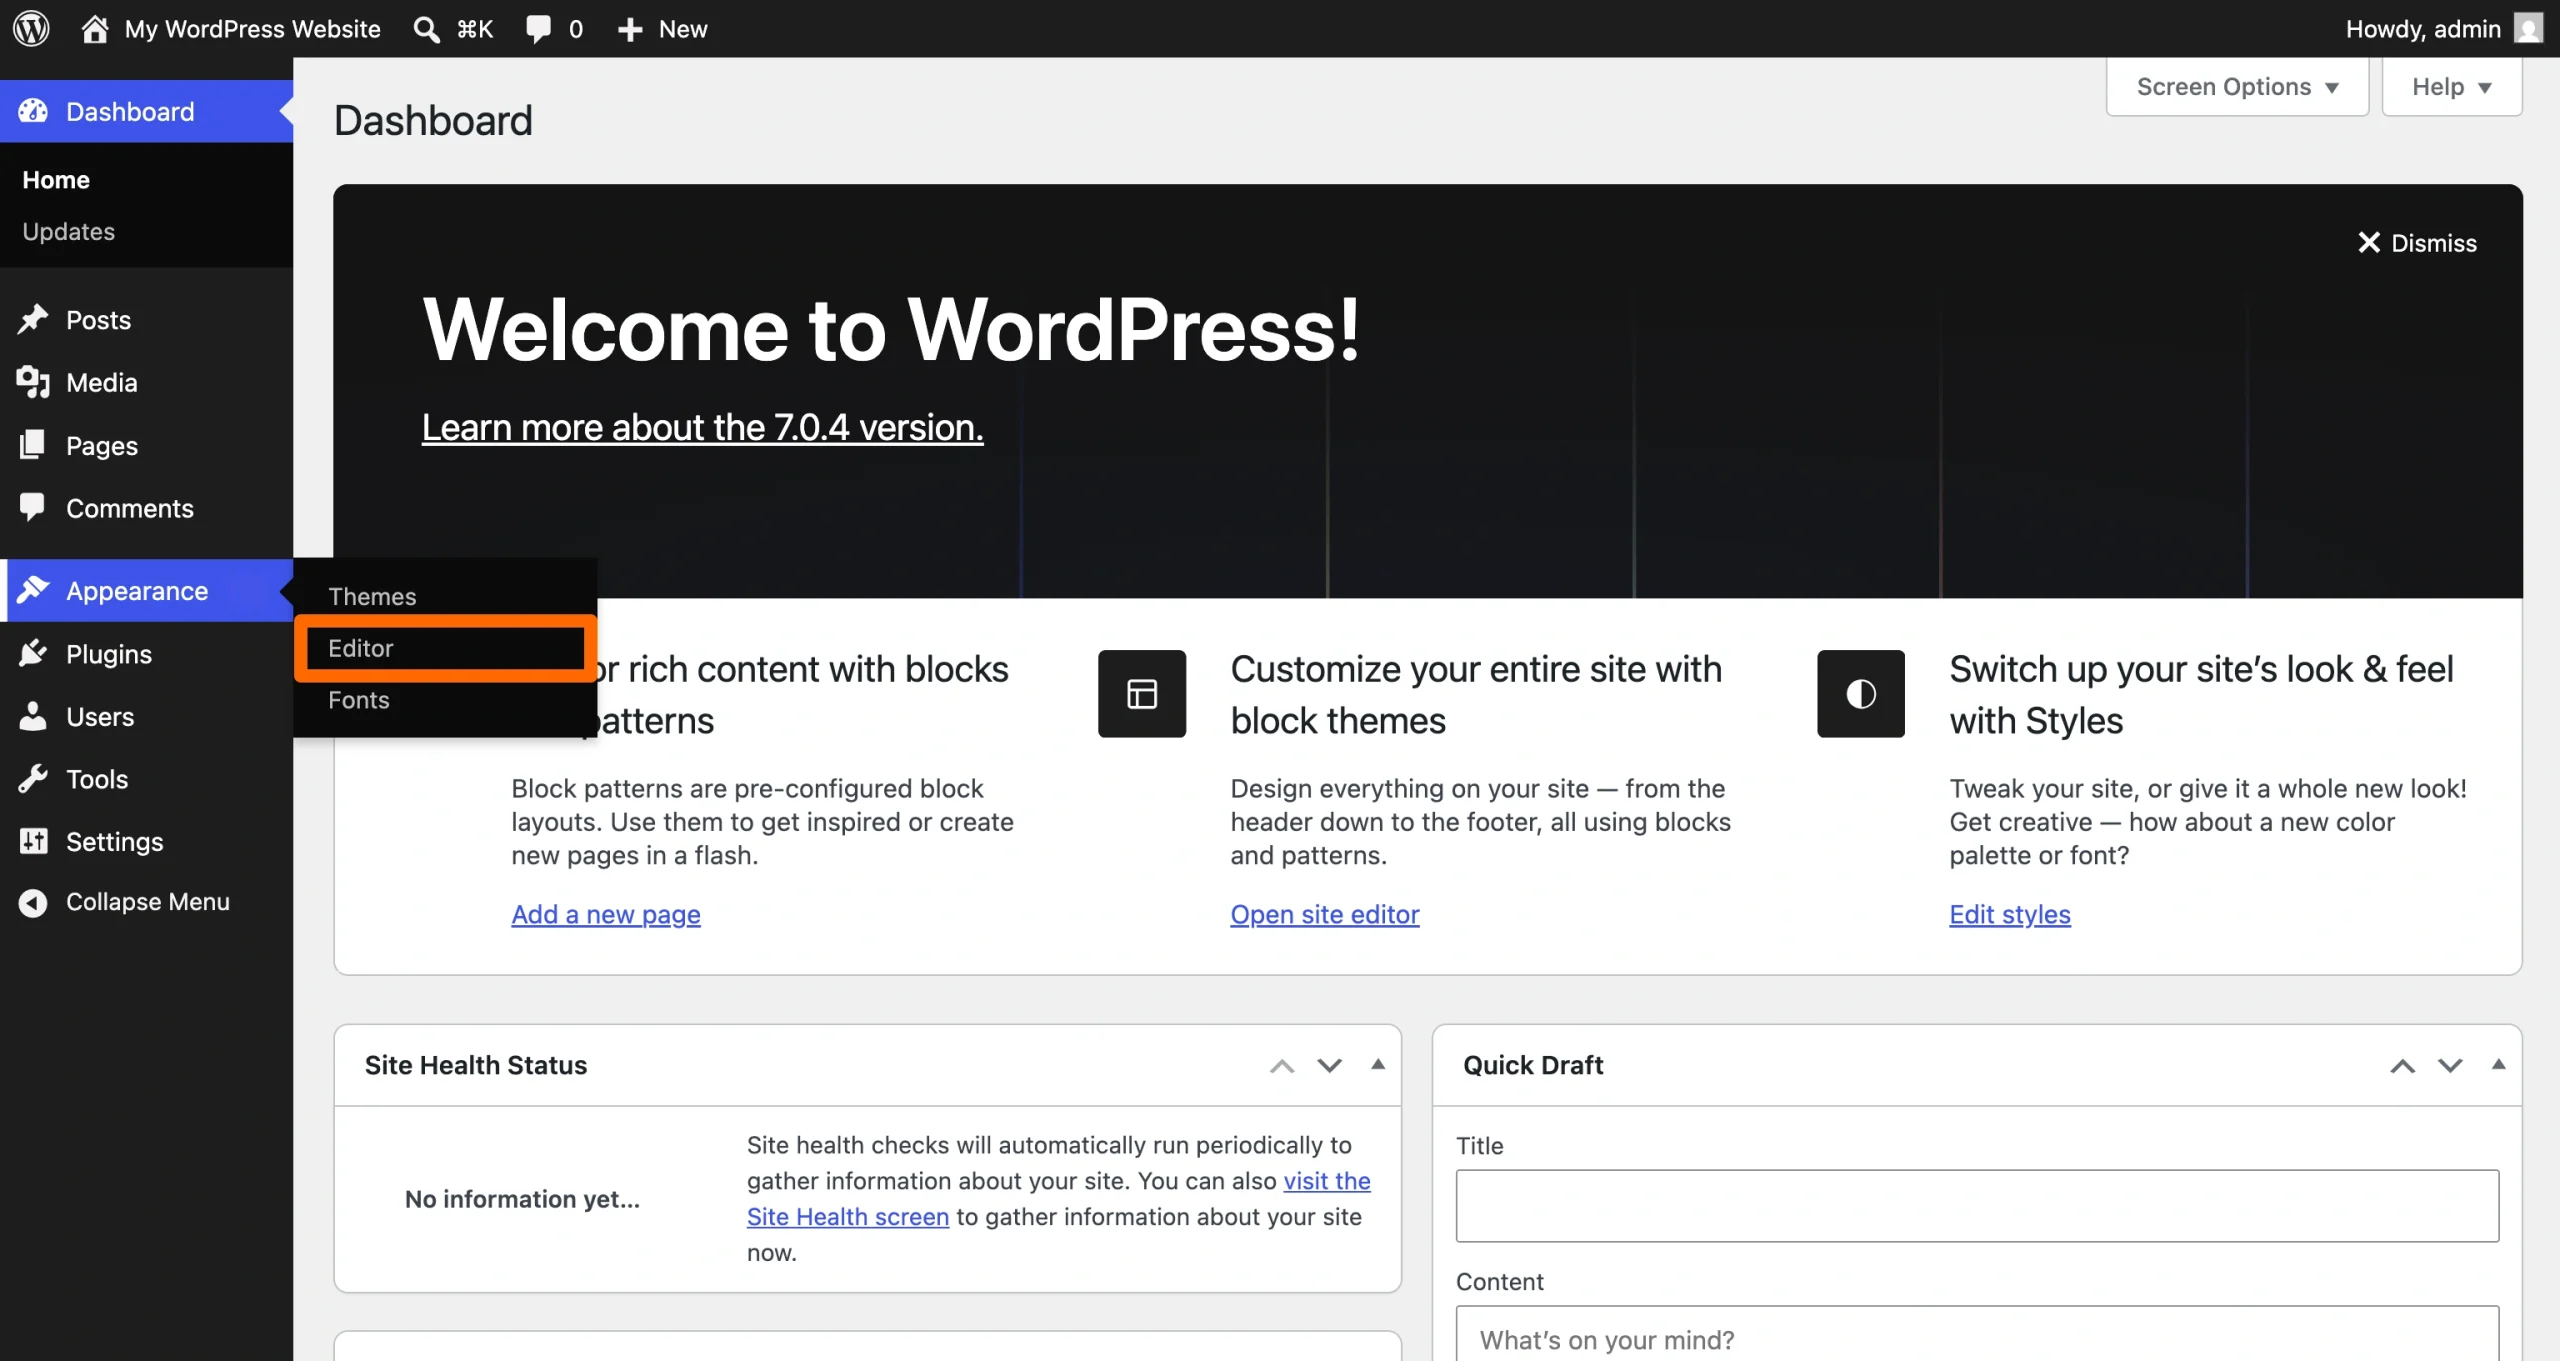Click the X icon next to Dismiss
The width and height of the screenshot is (2560, 1361).
click(x=2369, y=242)
